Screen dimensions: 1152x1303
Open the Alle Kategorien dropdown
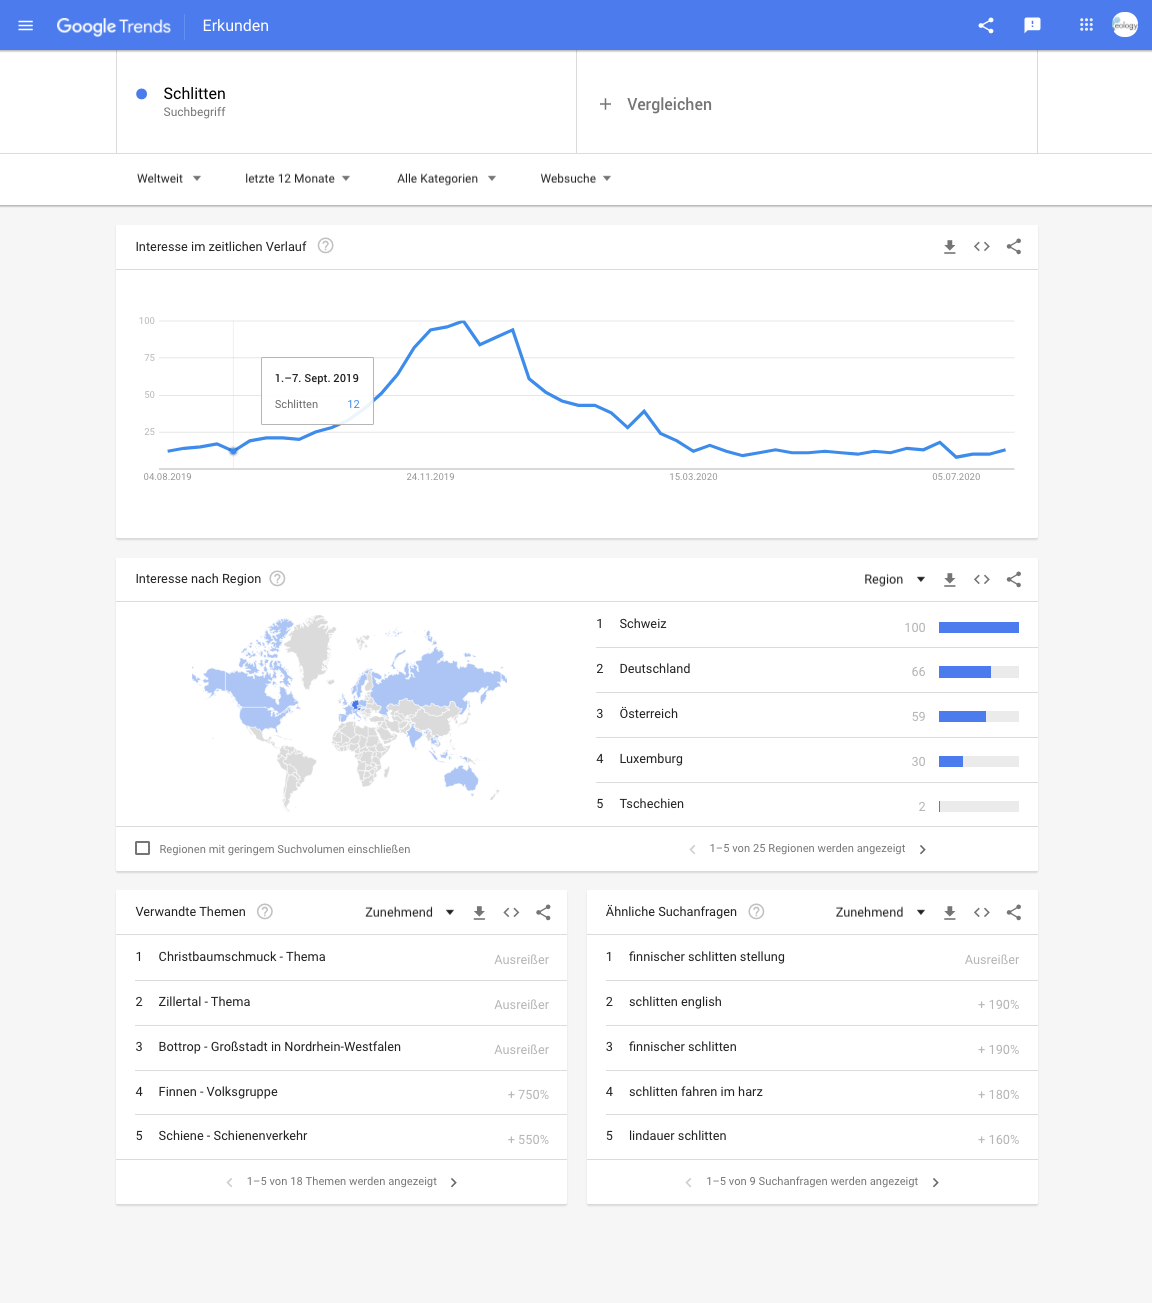(446, 179)
